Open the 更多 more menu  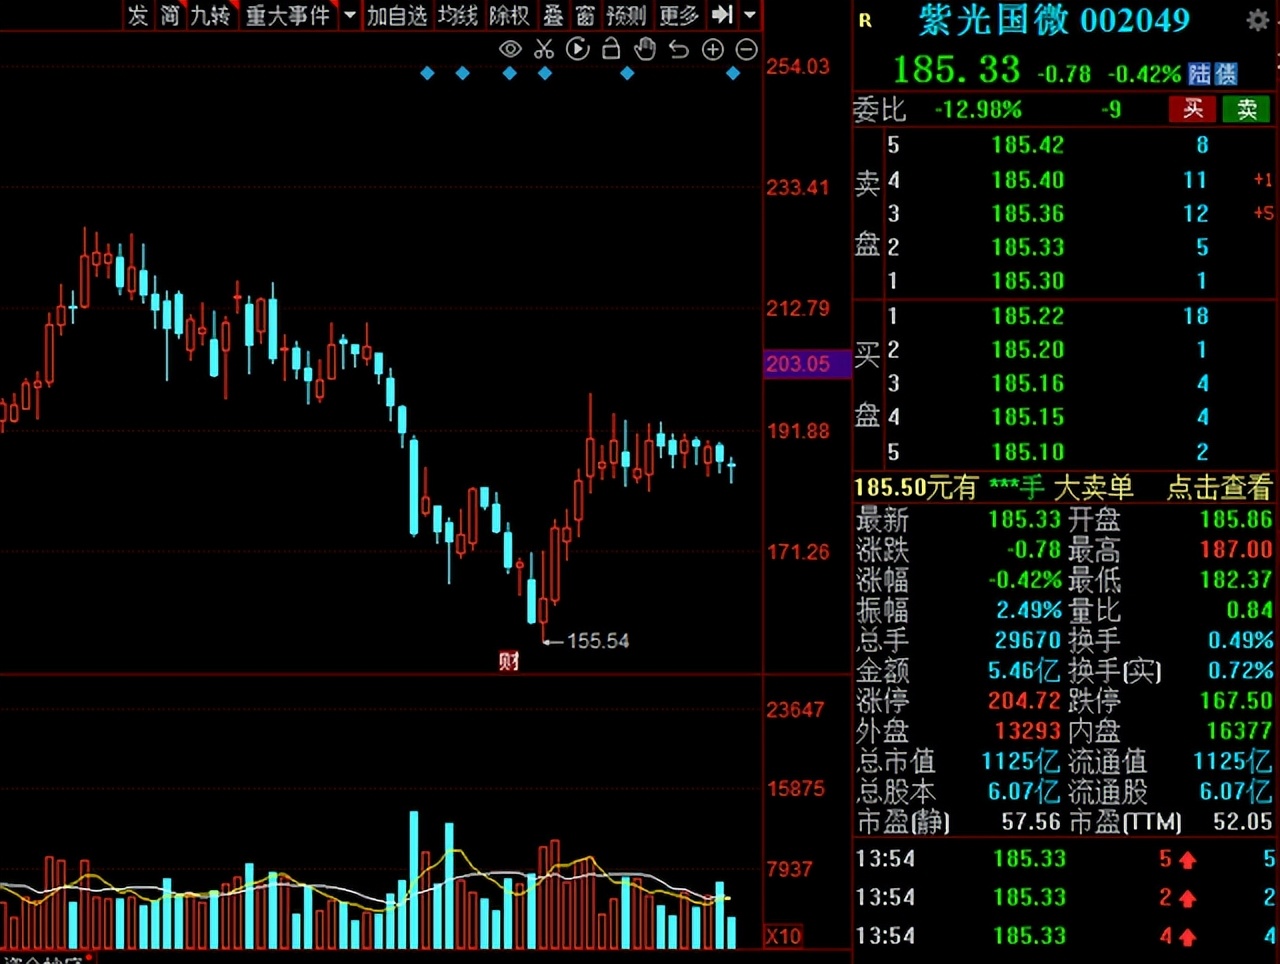pyautogui.click(x=680, y=15)
